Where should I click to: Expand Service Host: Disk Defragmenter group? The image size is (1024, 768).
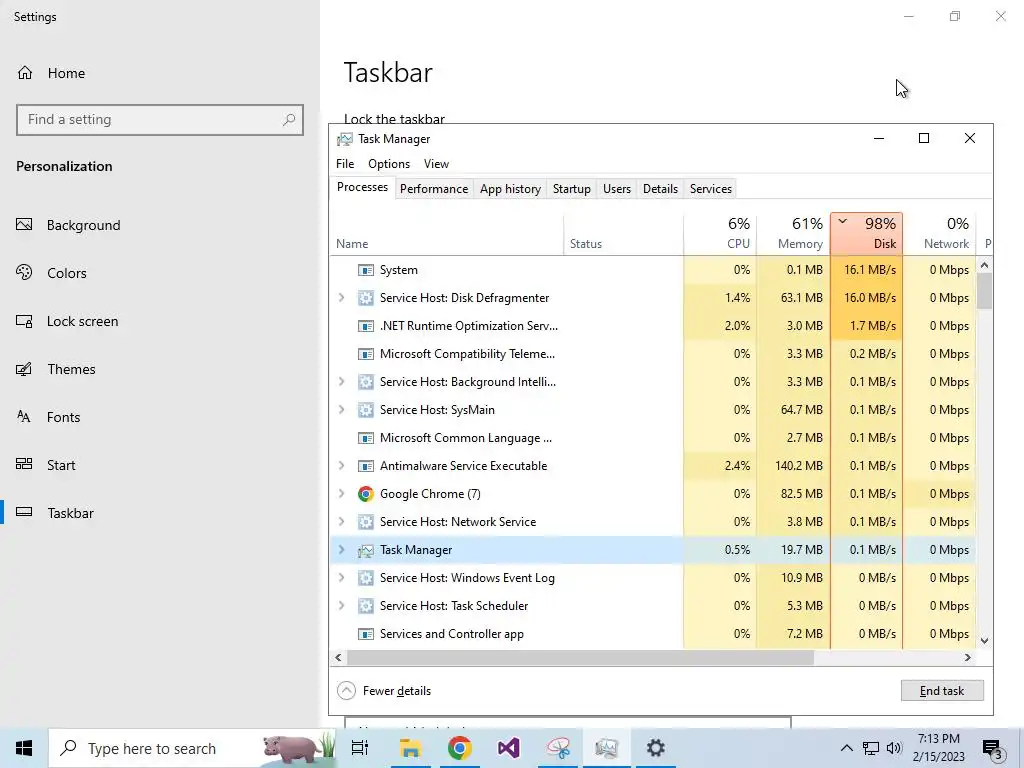342,298
